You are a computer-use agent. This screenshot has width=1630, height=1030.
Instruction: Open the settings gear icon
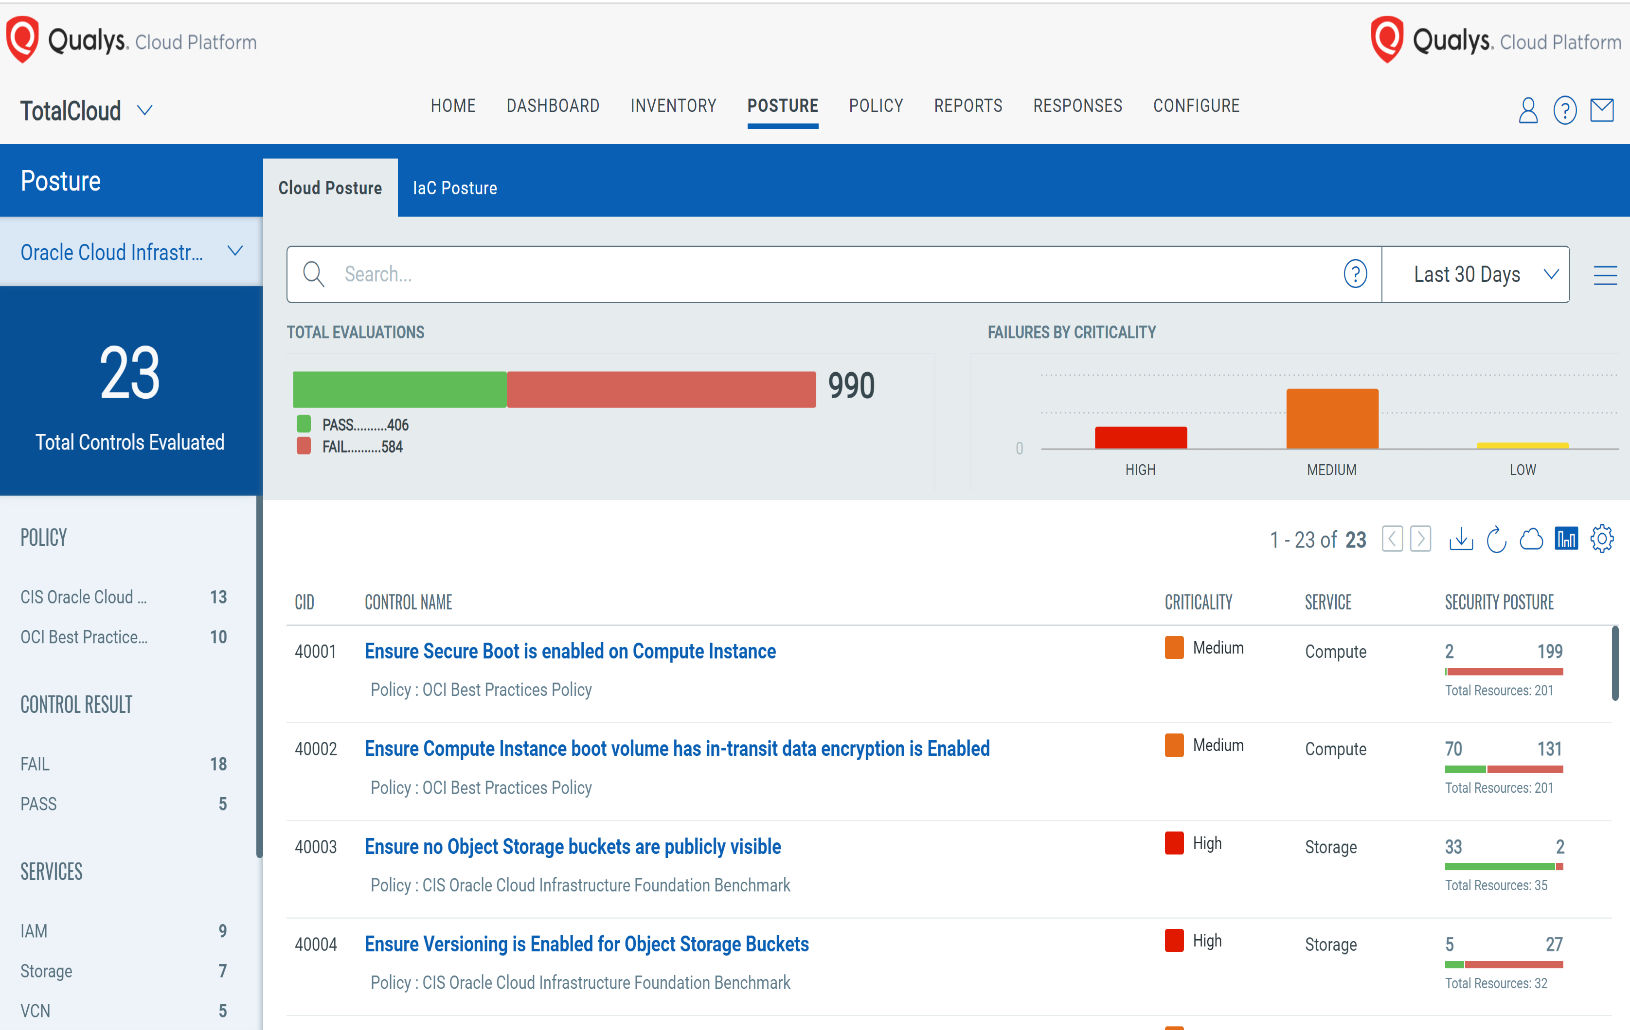1602,539
